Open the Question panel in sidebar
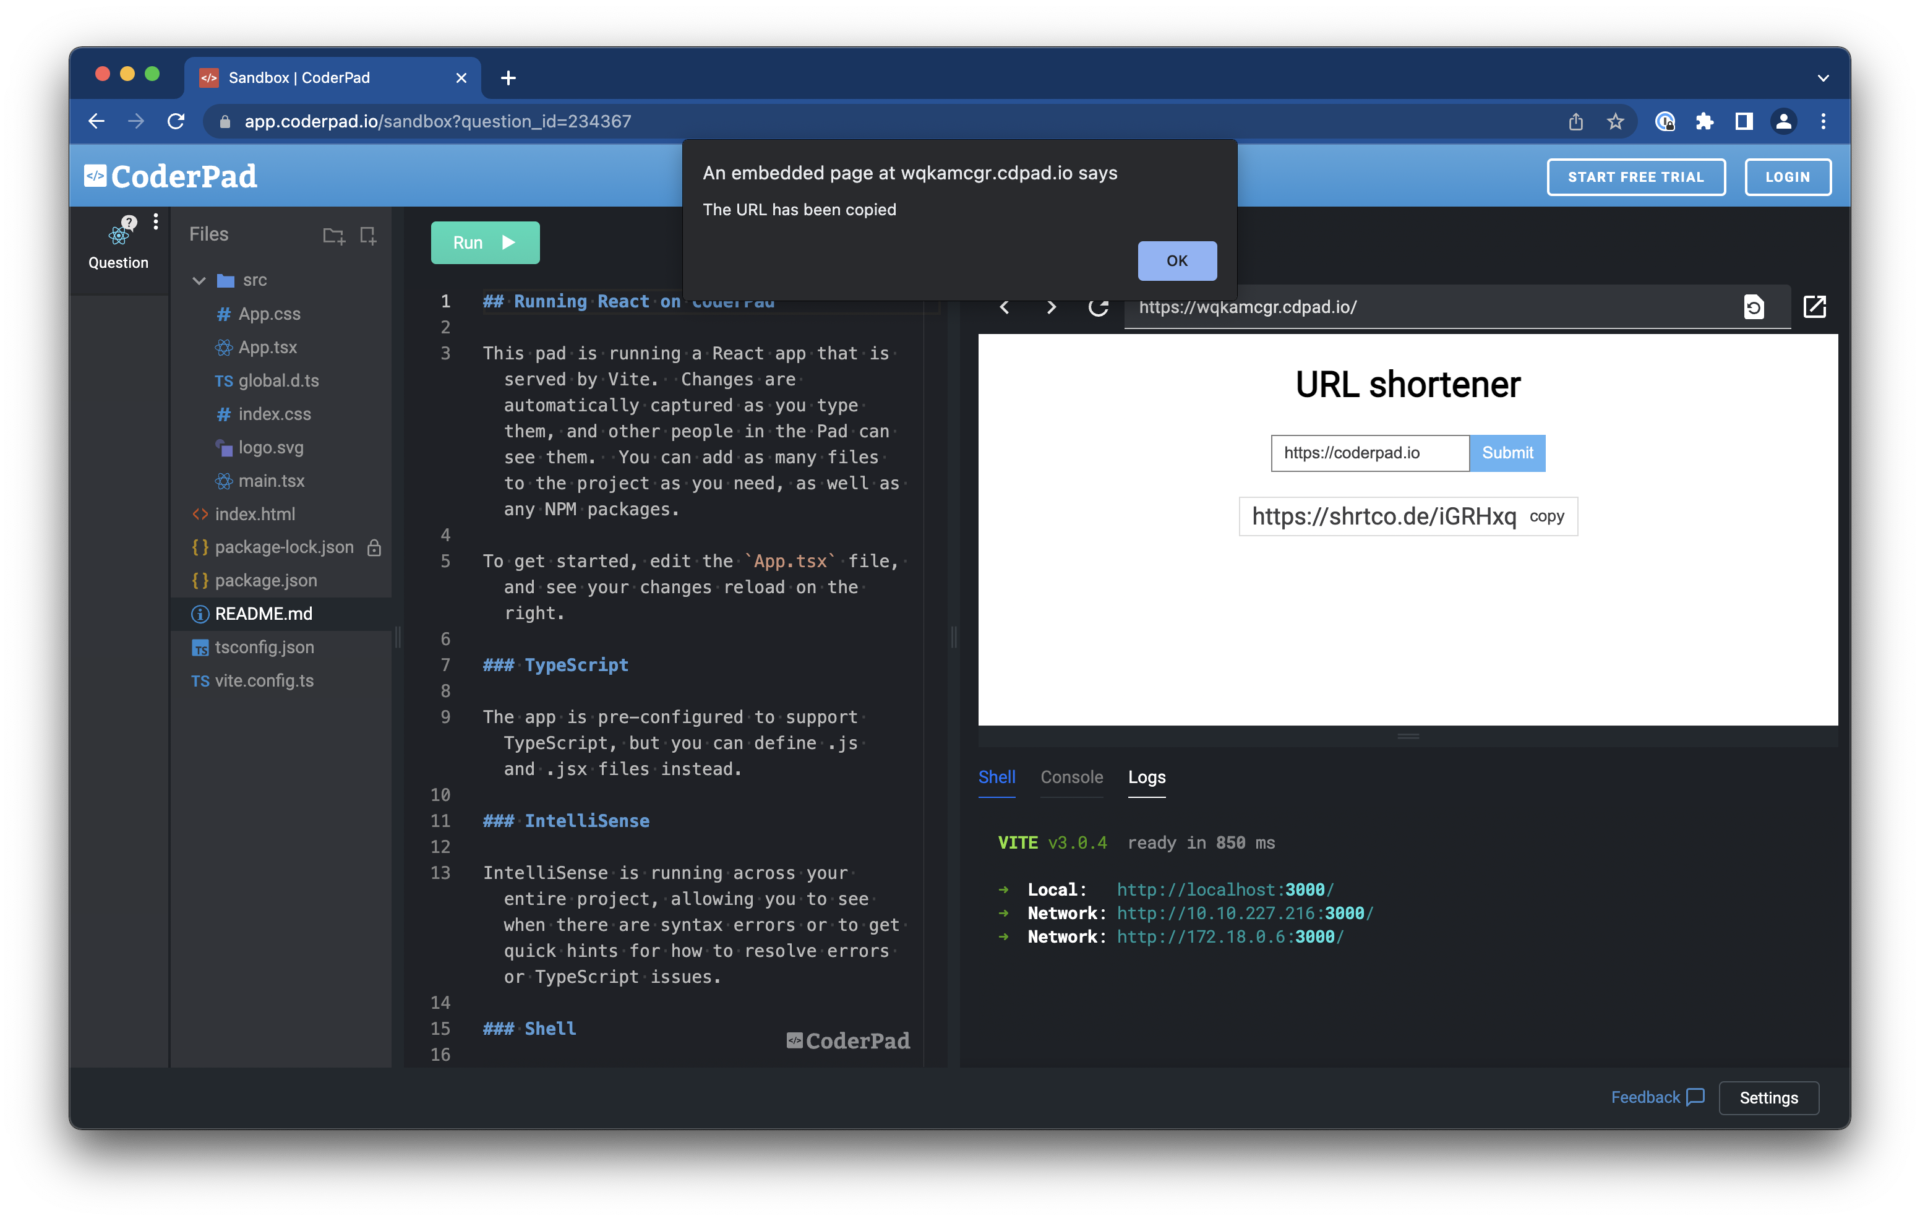1920x1221 pixels. [x=119, y=244]
